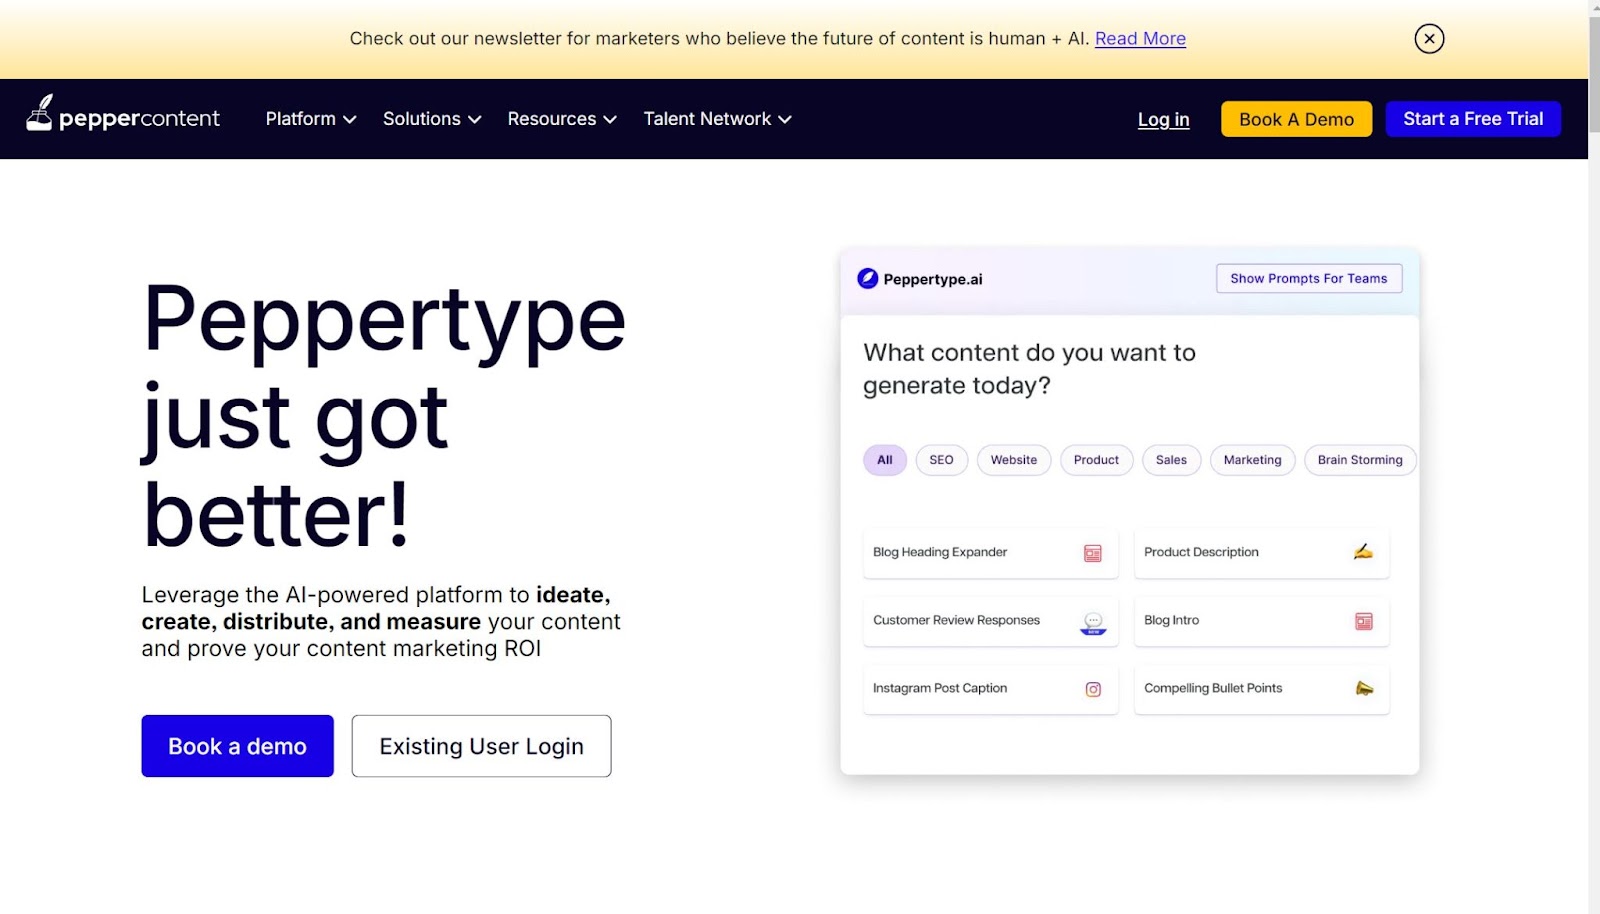Select the Sales filter chip
The image size is (1600, 914).
[1171, 460]
